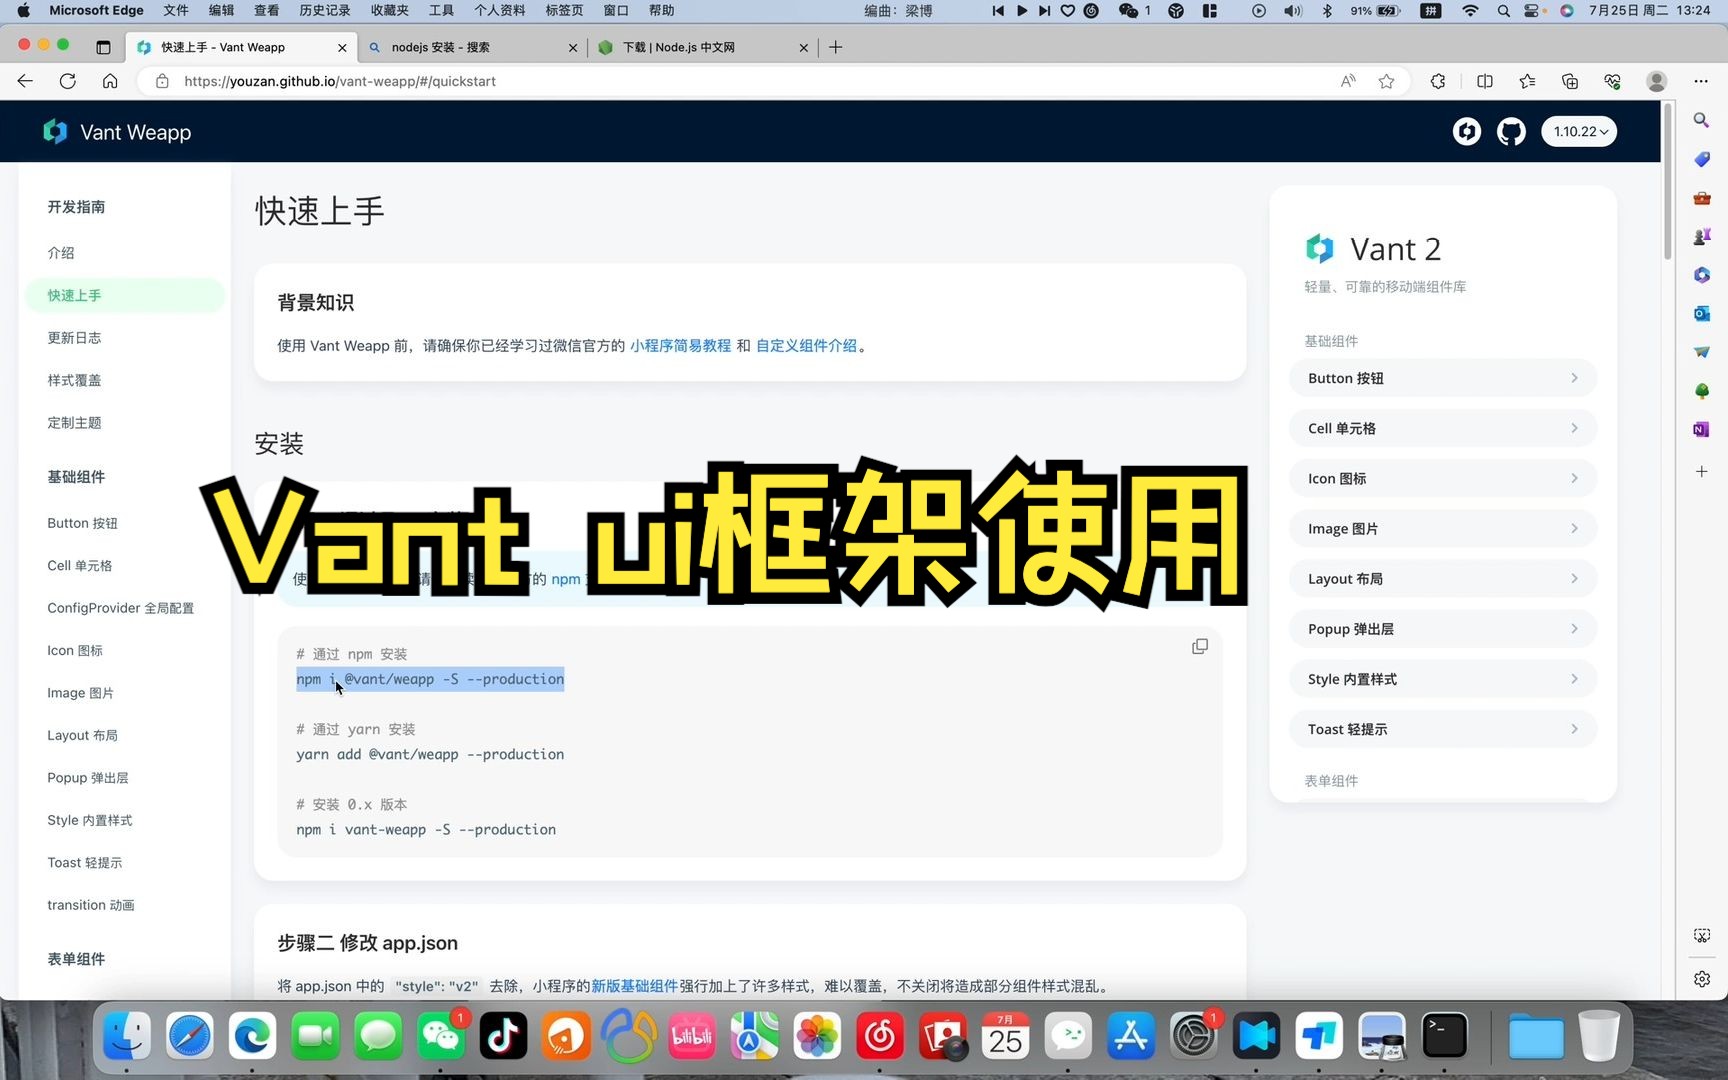The width and height of the screenshot is (1728, 1080).
Task: Open Wi-Fi status in menu bar
Action: [x=1470, y=10]
